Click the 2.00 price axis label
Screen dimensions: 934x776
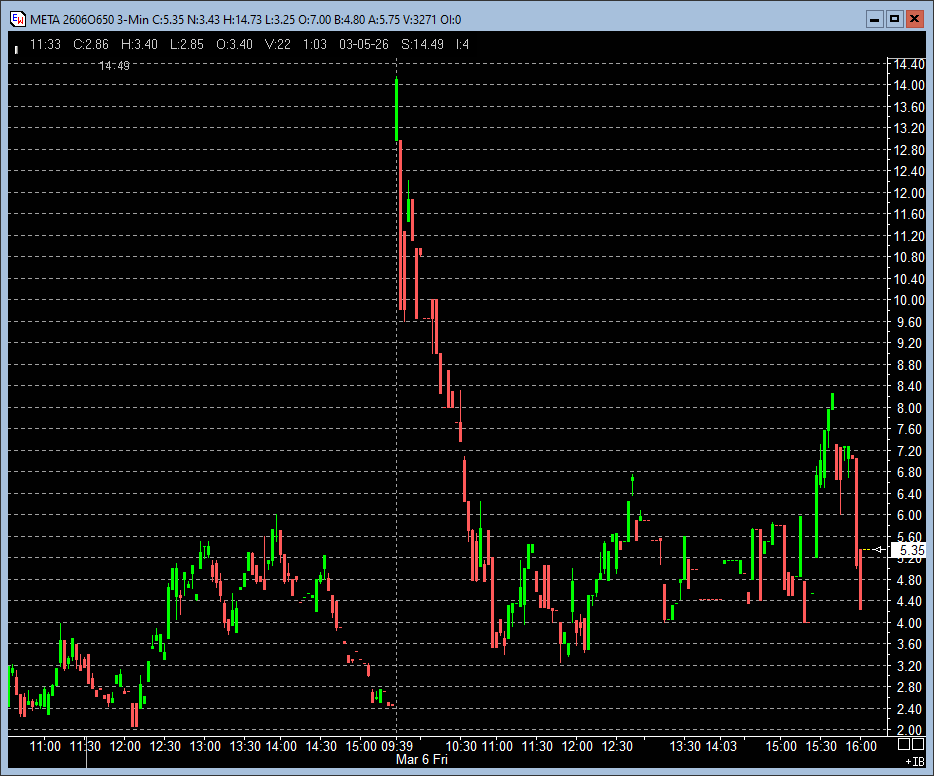click(x=907, y=730)
